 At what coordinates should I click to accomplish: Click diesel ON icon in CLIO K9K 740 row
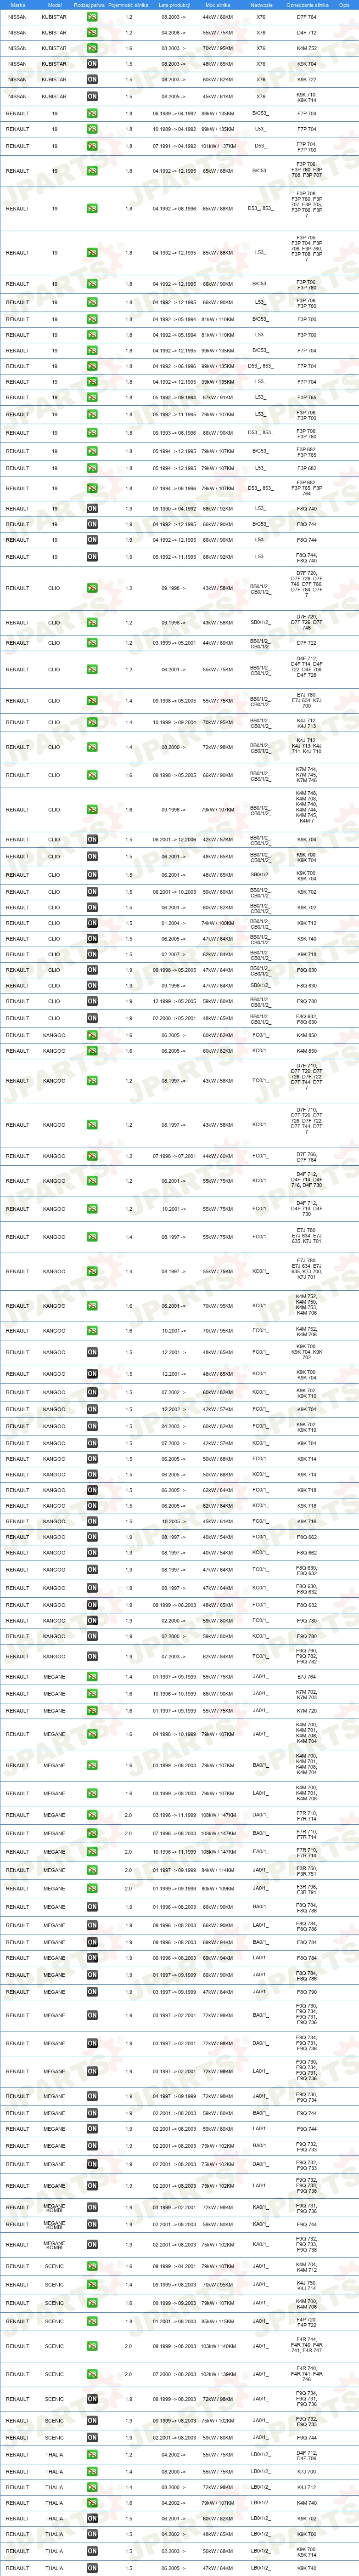[x=92, y=939]
